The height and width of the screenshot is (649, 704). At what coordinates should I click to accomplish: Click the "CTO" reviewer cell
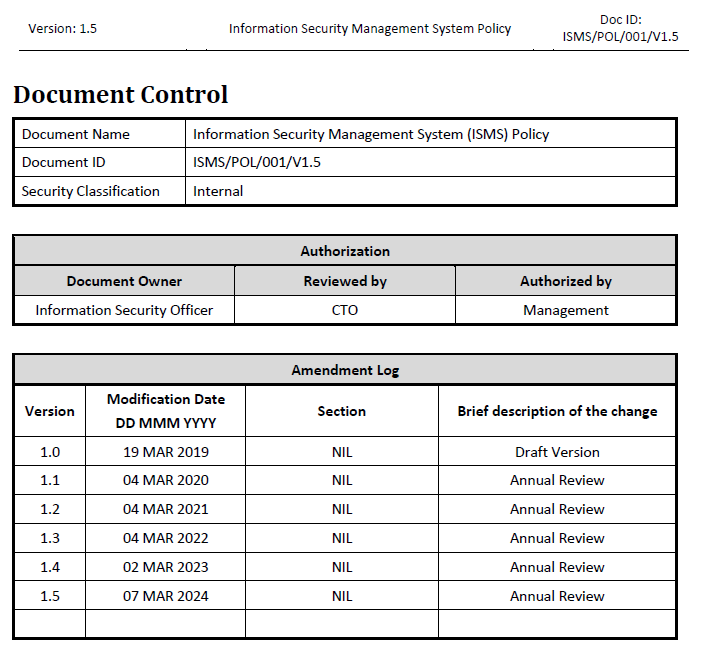(x=345, y=310)
